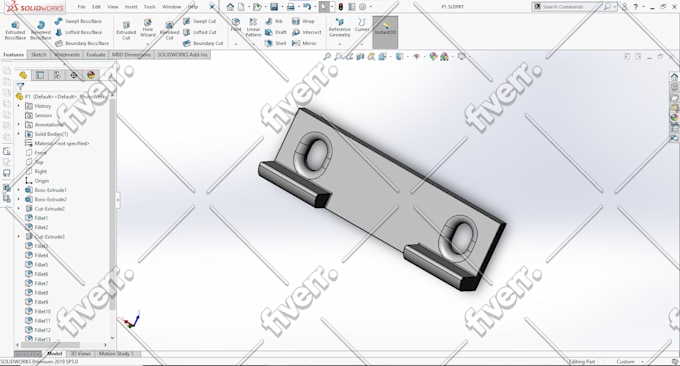Open the Reference Geometry tool
The image size is (680, 366).
[340, 28]
